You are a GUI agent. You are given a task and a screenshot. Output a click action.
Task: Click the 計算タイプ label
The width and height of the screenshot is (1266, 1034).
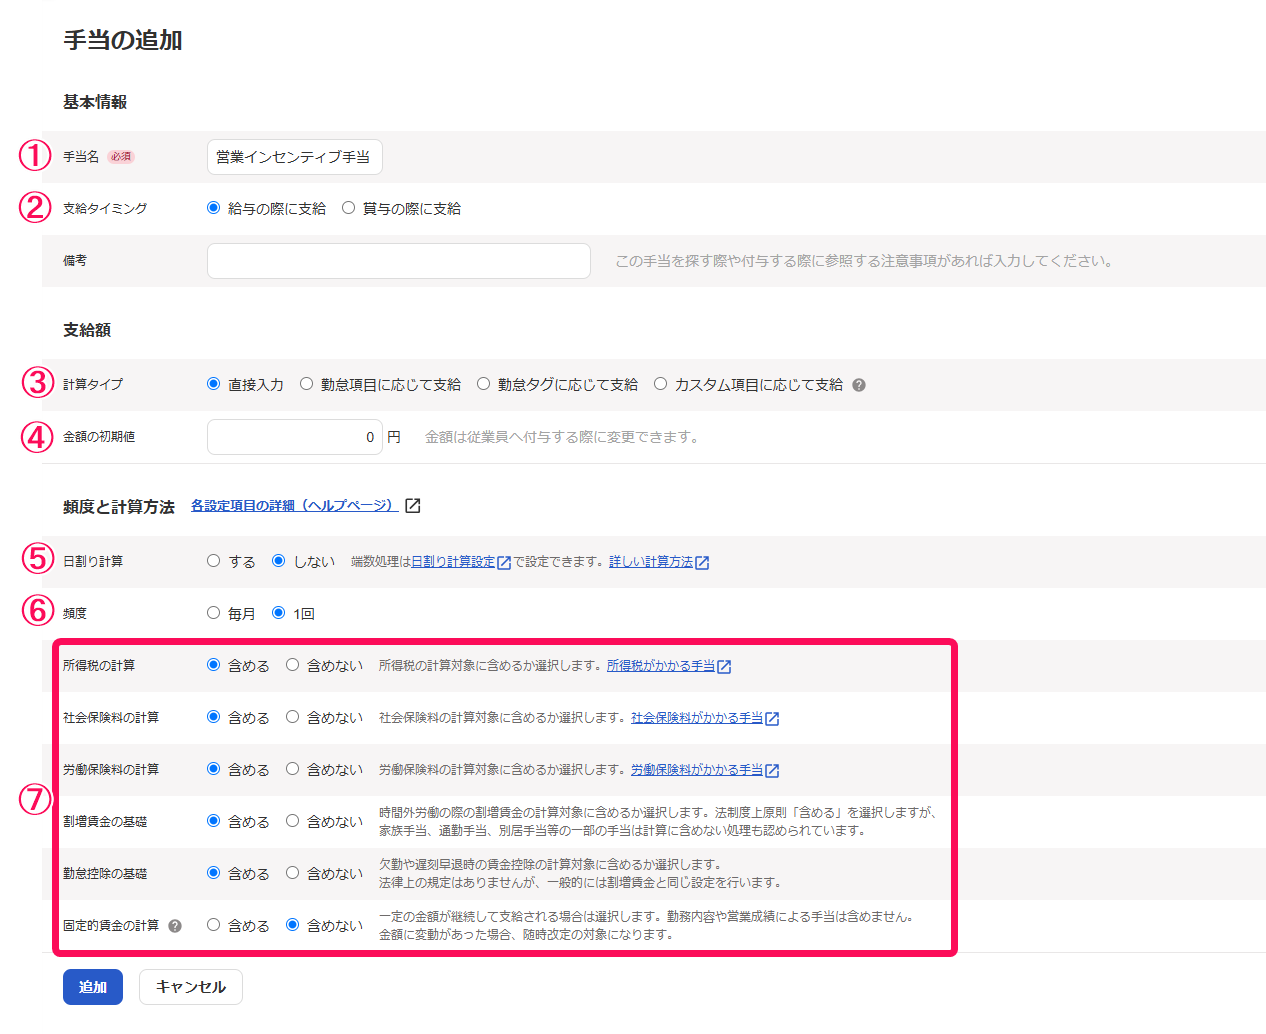click(93, 385)
